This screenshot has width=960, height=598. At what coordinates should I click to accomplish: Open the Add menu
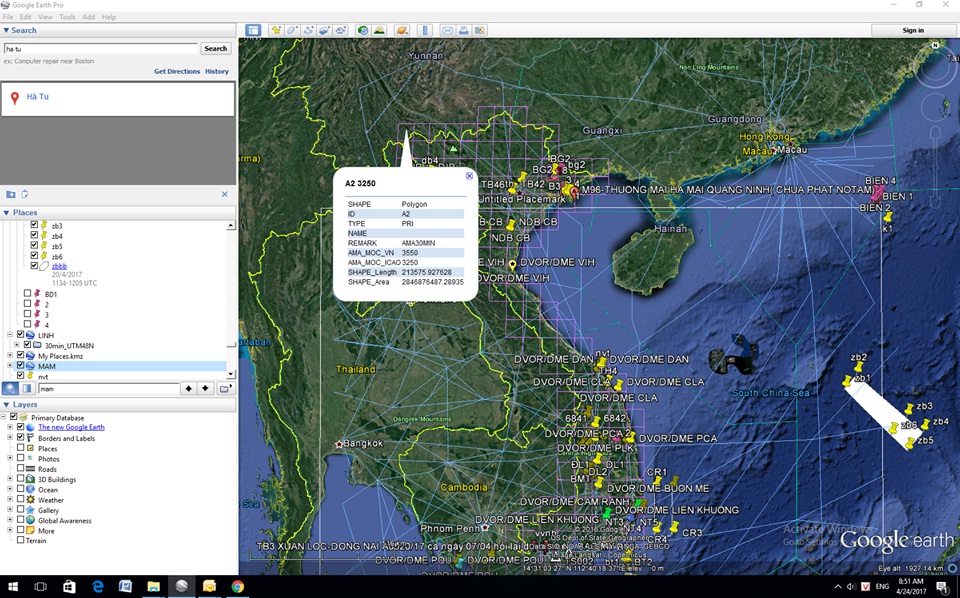point(88,17)
